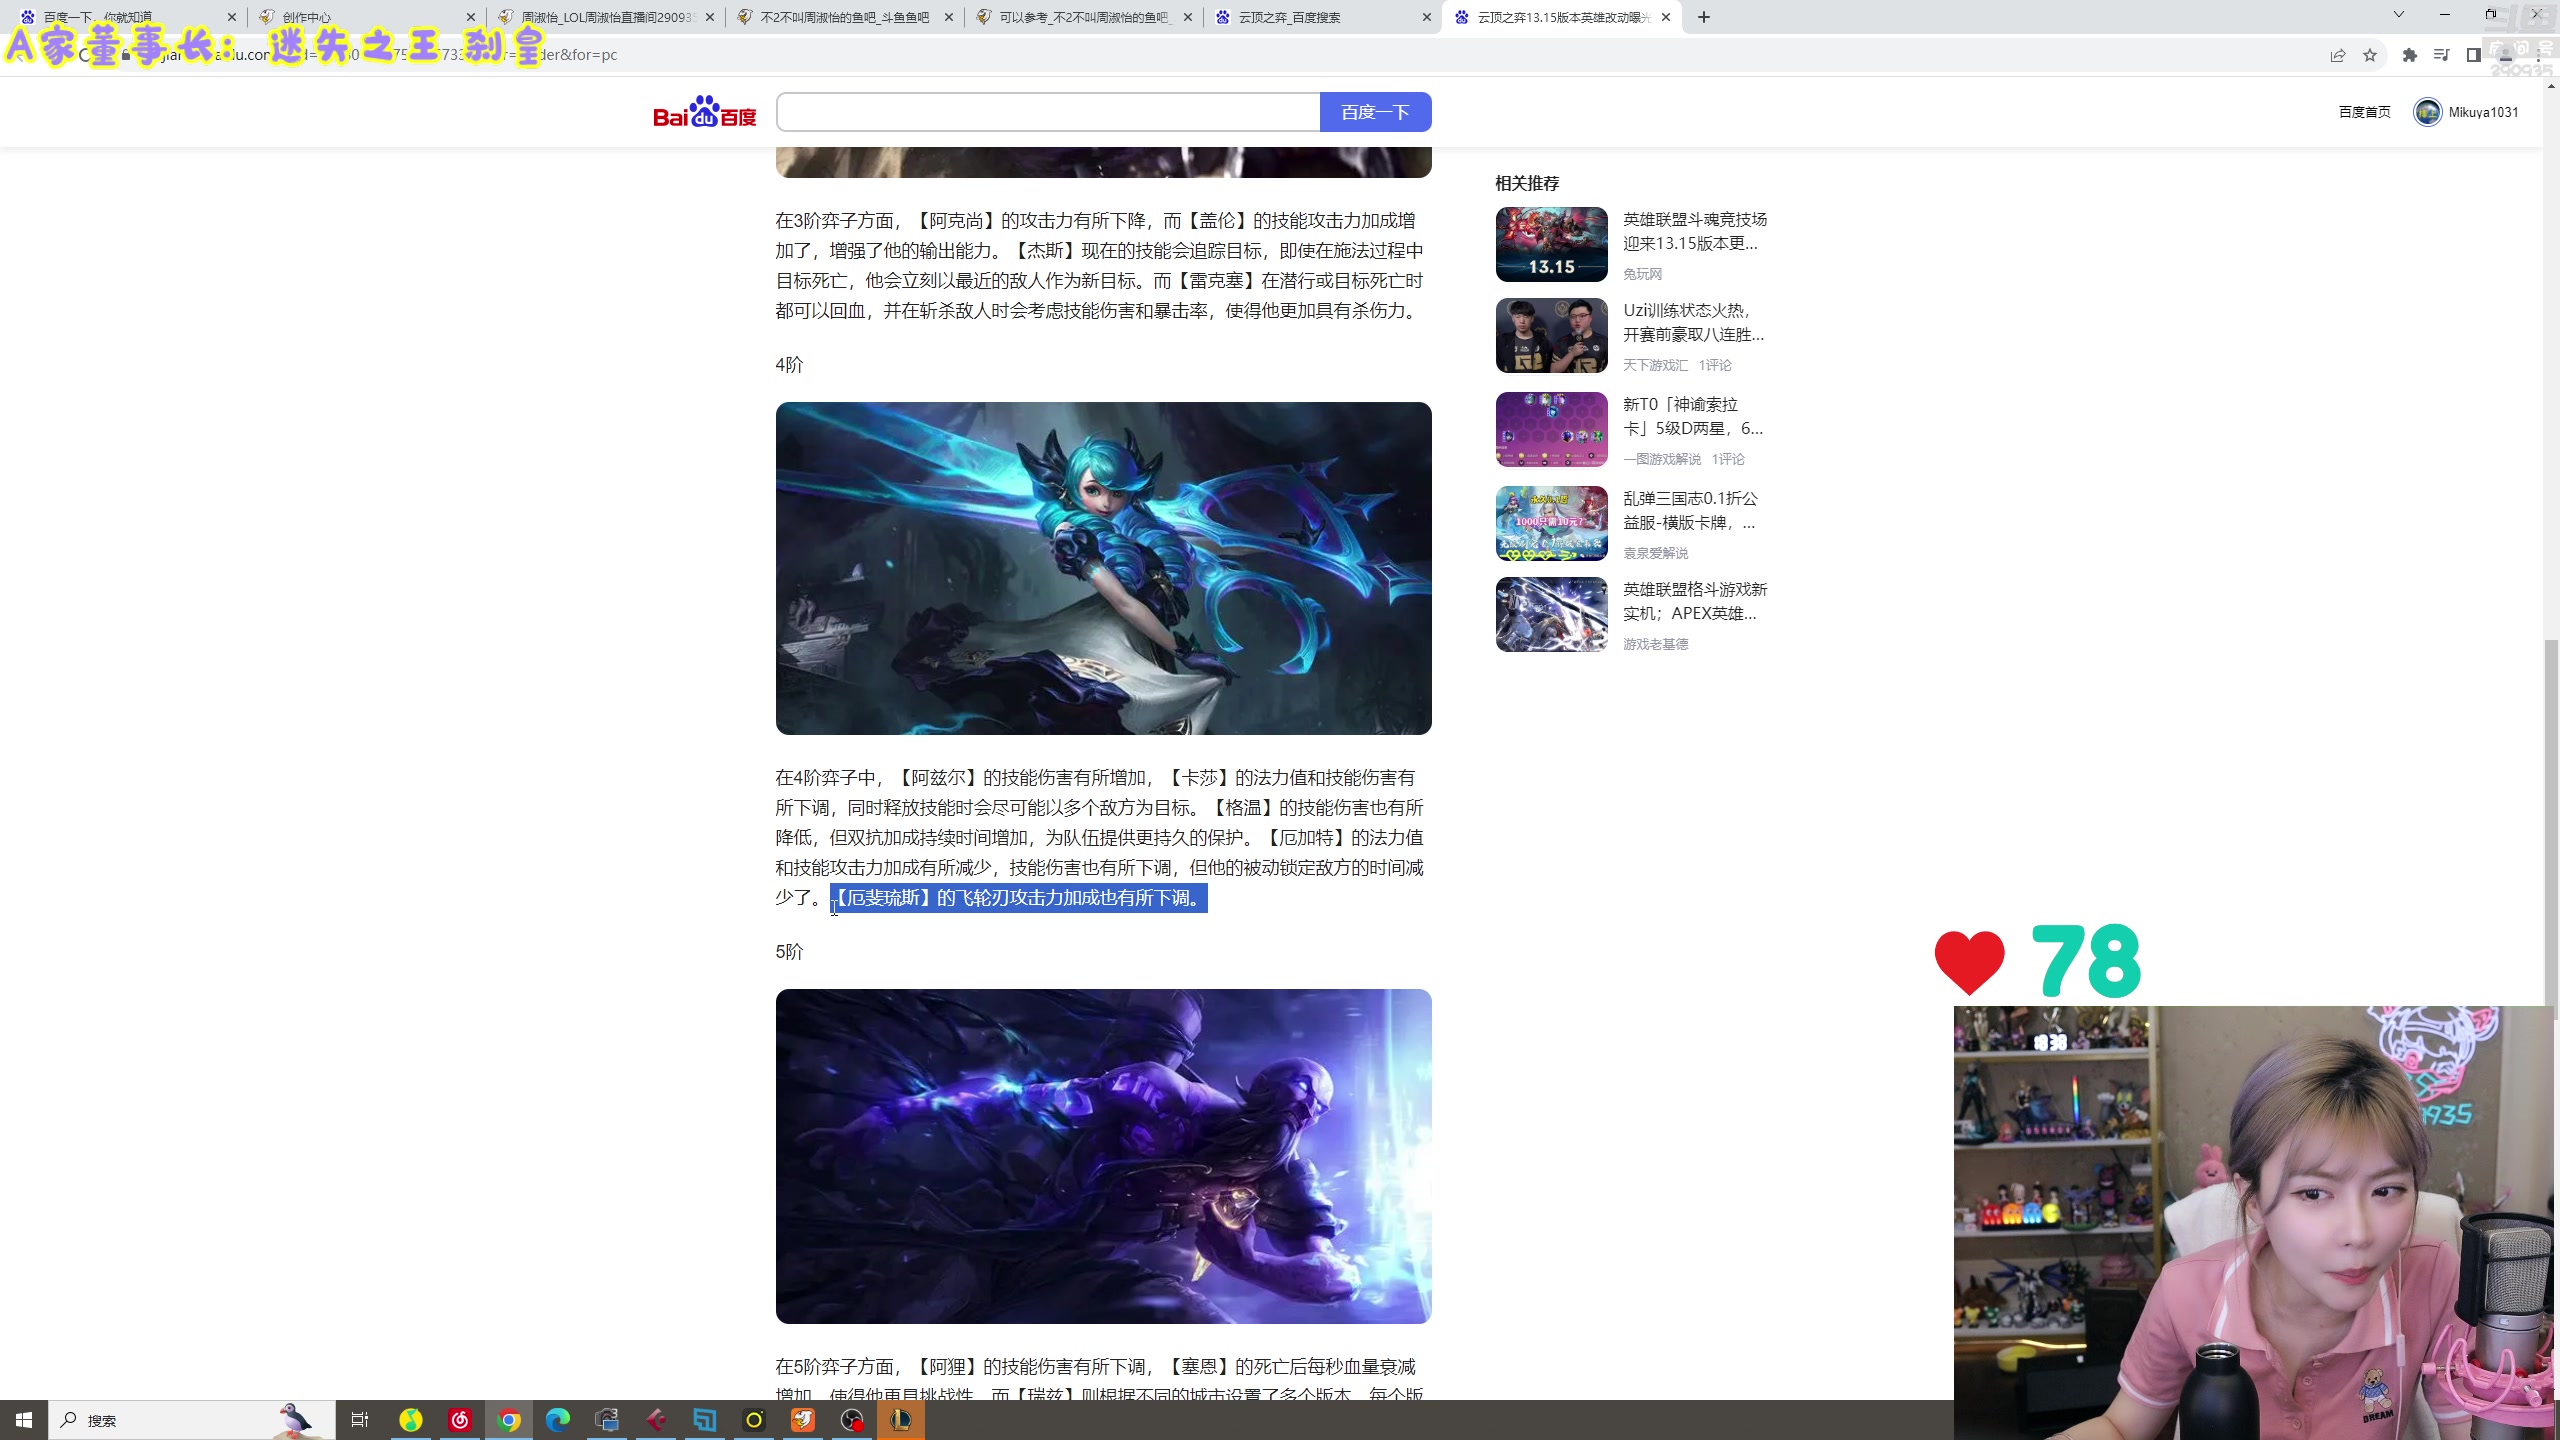The image size is (2560, 1440).
Task: Click the 百度一下 search button
Action: click(x=1375, y=112)
